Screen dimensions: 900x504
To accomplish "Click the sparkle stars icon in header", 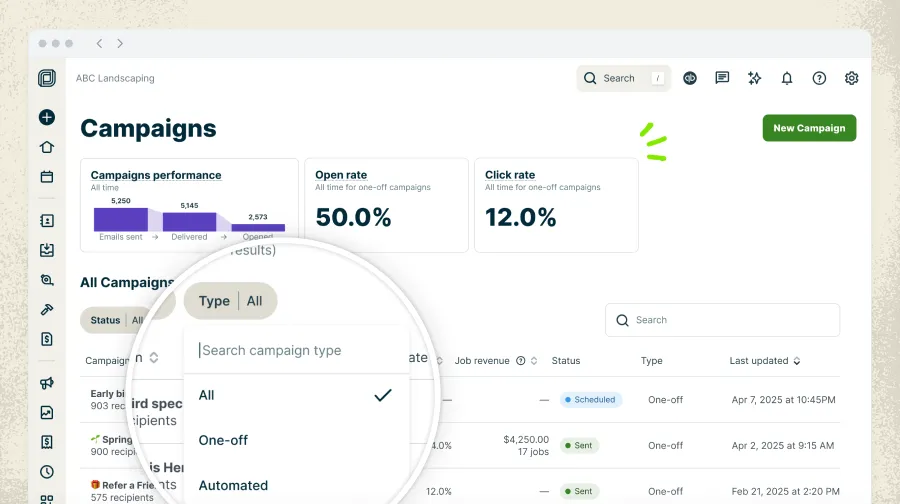I will click(754, 78).
